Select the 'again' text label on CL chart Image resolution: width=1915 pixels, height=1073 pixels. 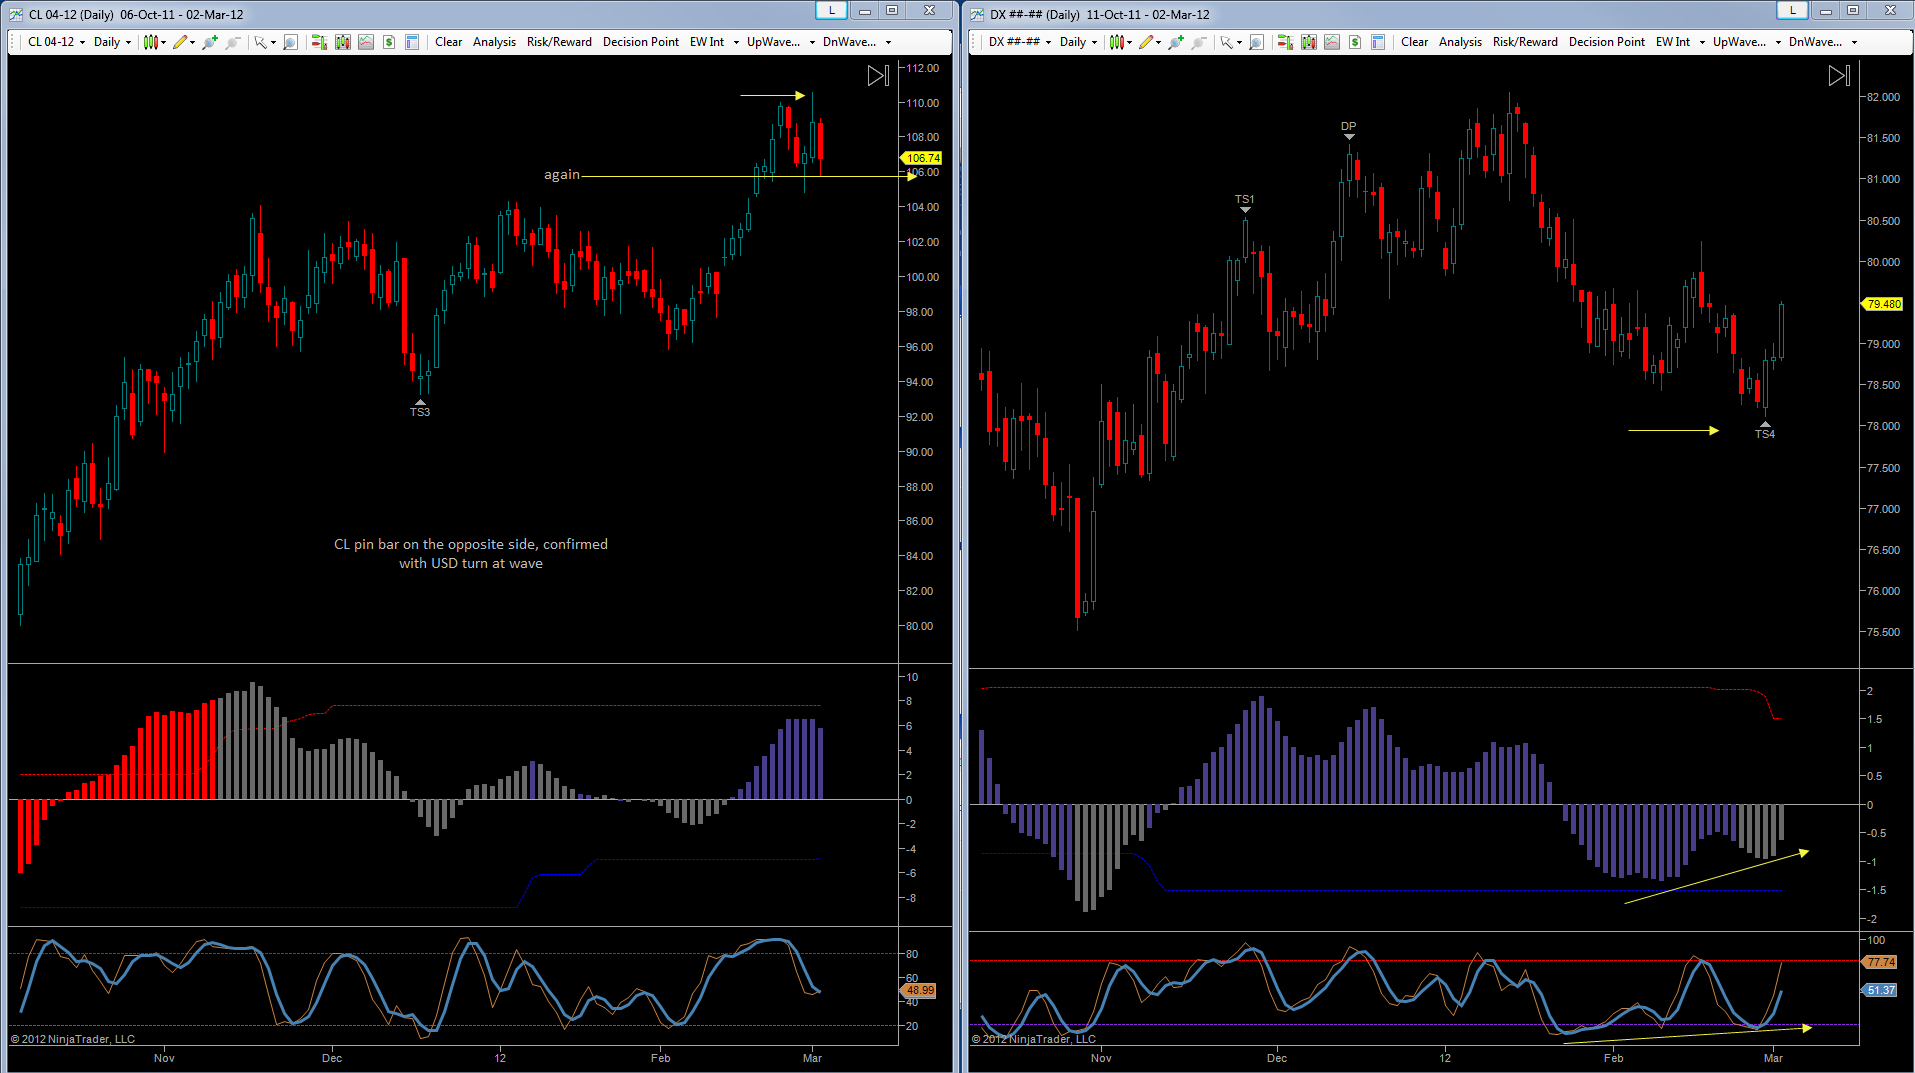561,175
